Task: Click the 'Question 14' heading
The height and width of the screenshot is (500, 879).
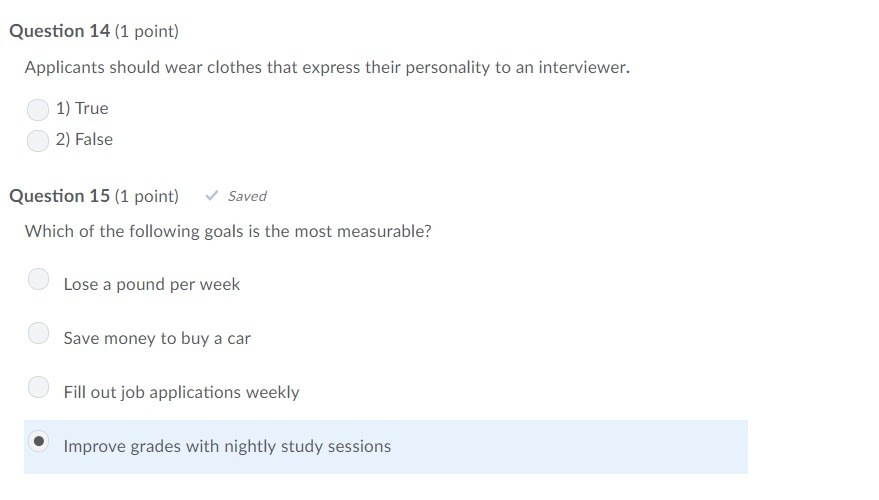Action: tap(59, 31)
